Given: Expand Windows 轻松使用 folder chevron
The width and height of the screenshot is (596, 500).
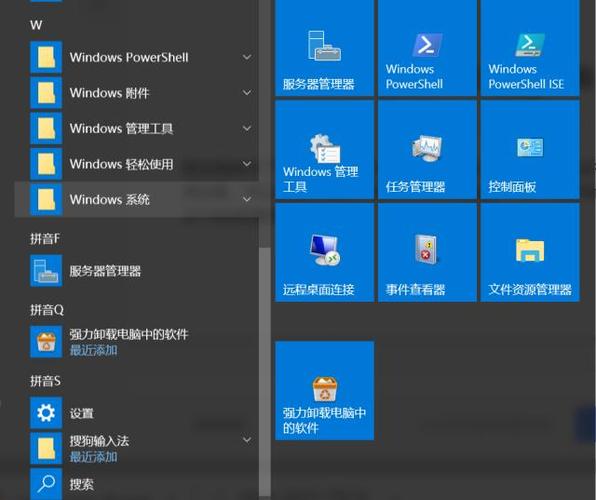Looking at the screenshot, I should pyautogui.click(x=247, y=164).
